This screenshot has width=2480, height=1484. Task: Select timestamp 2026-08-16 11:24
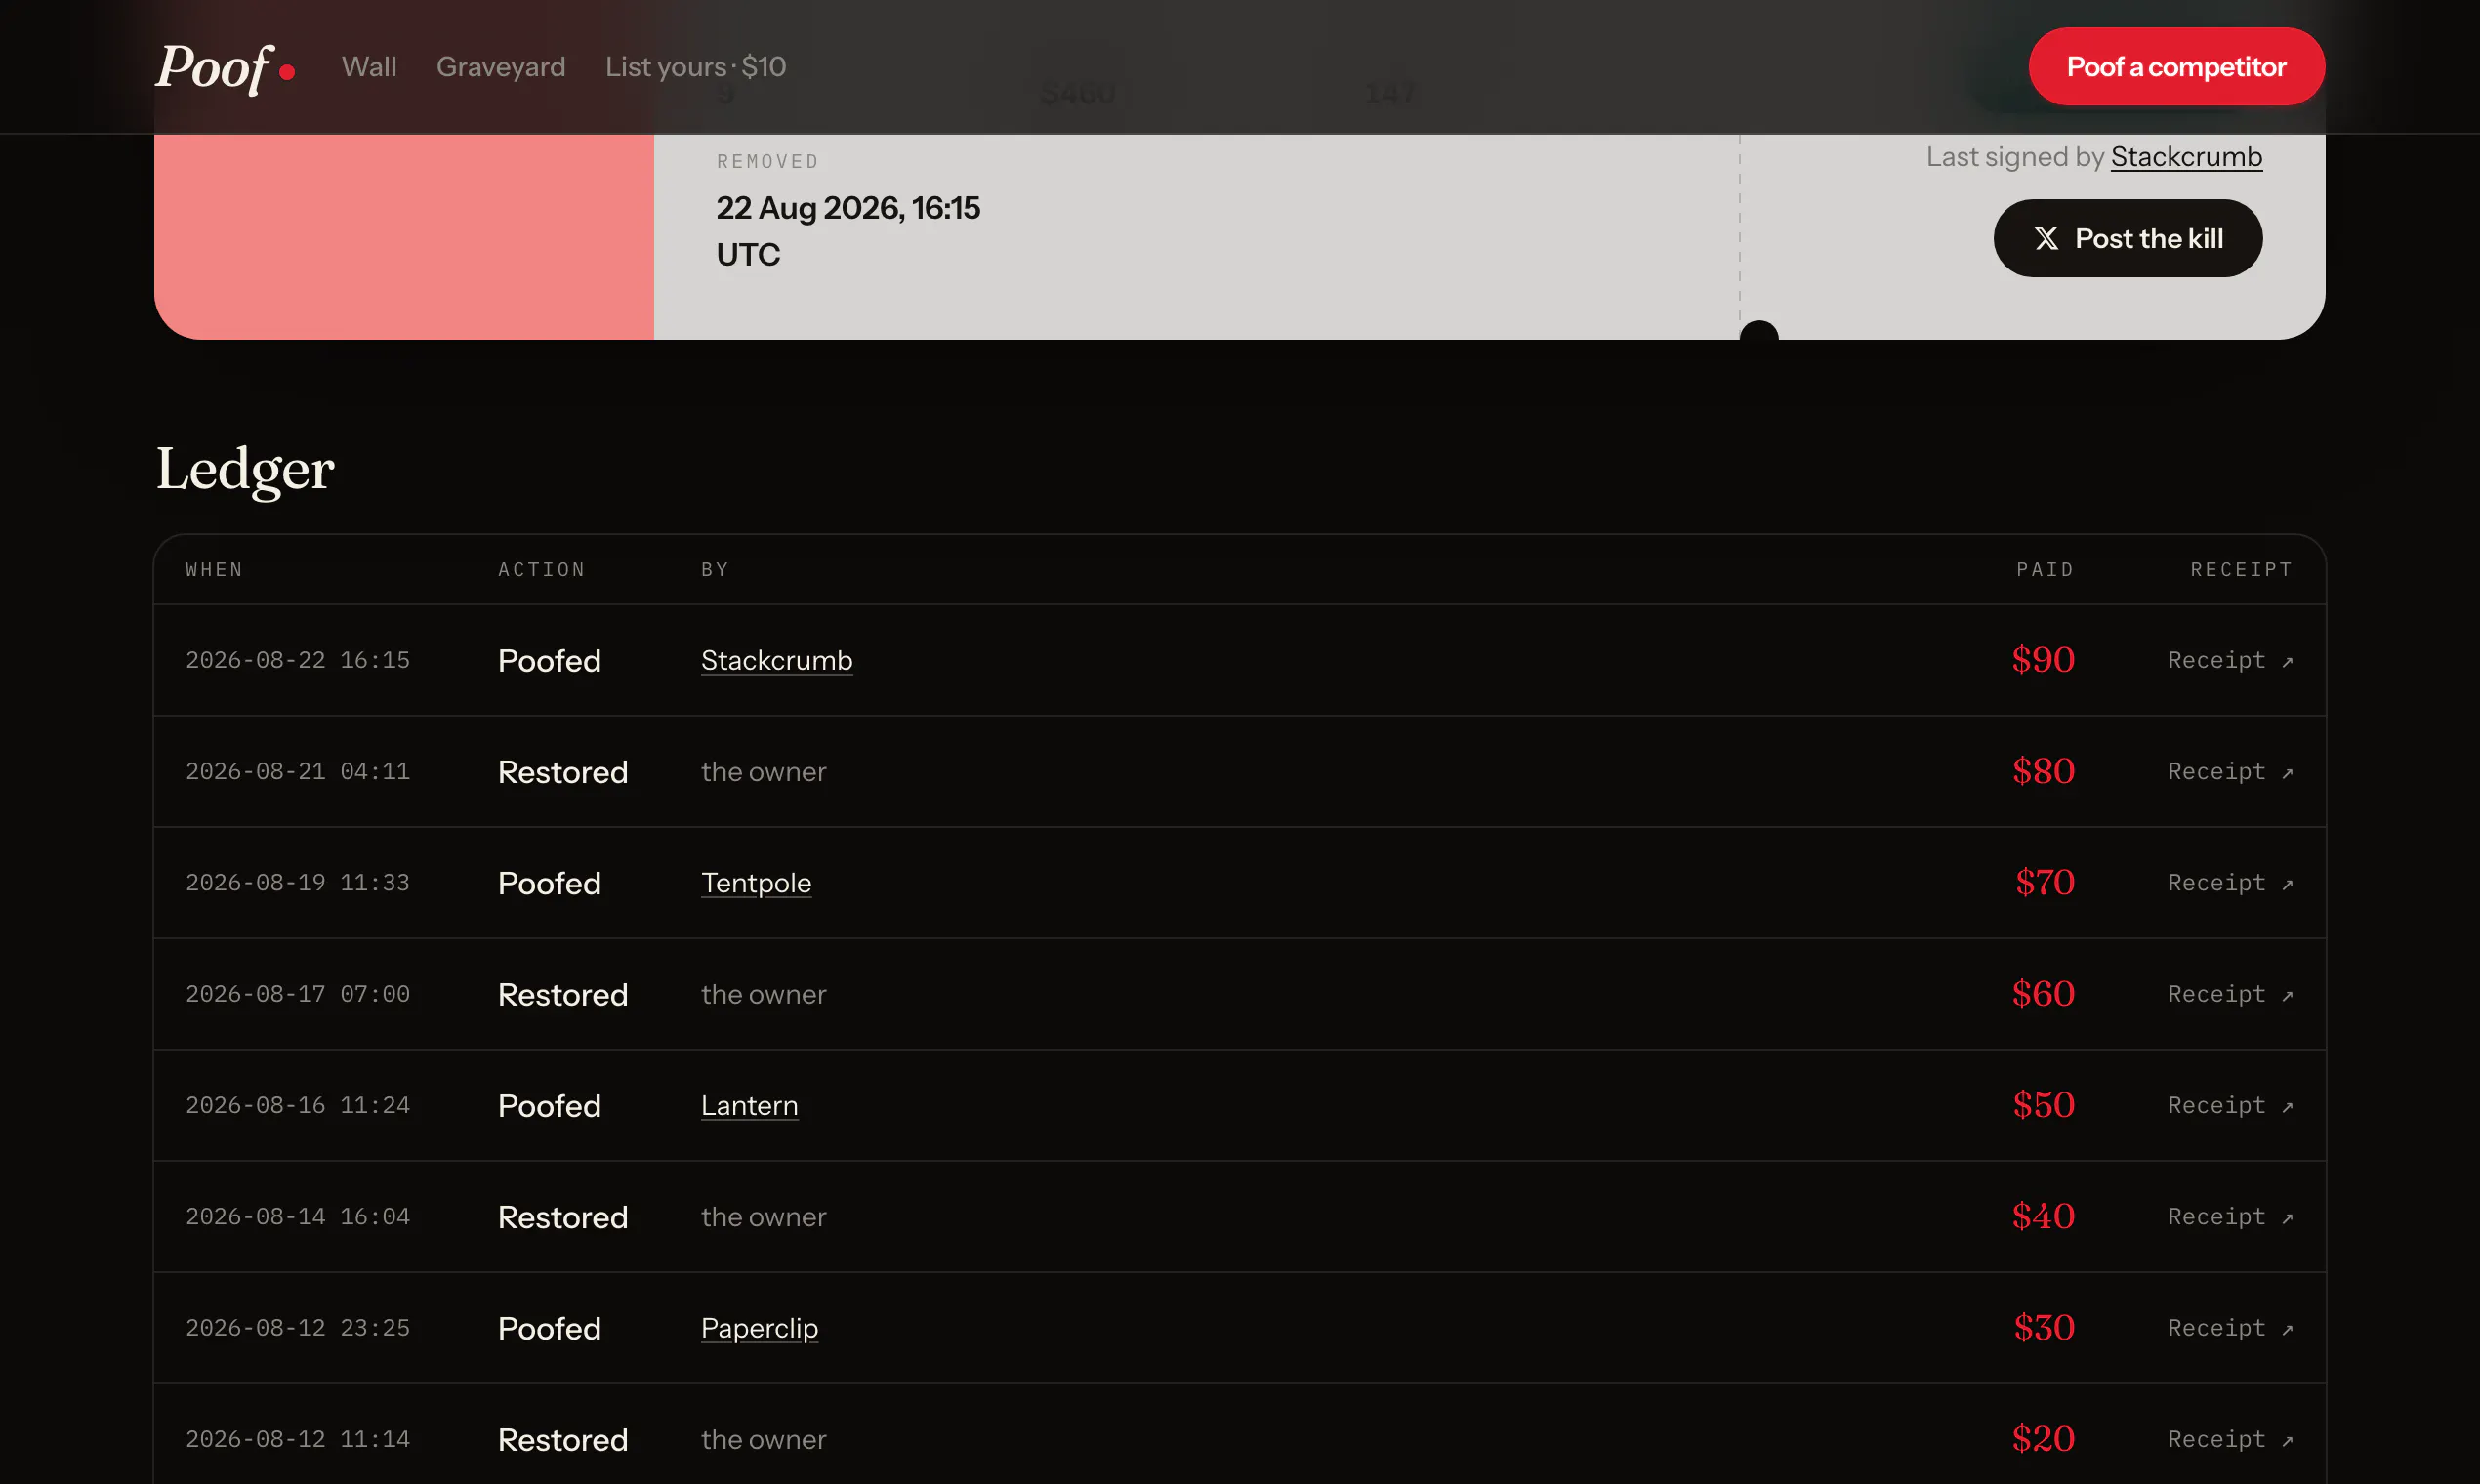coord(298,1106)
